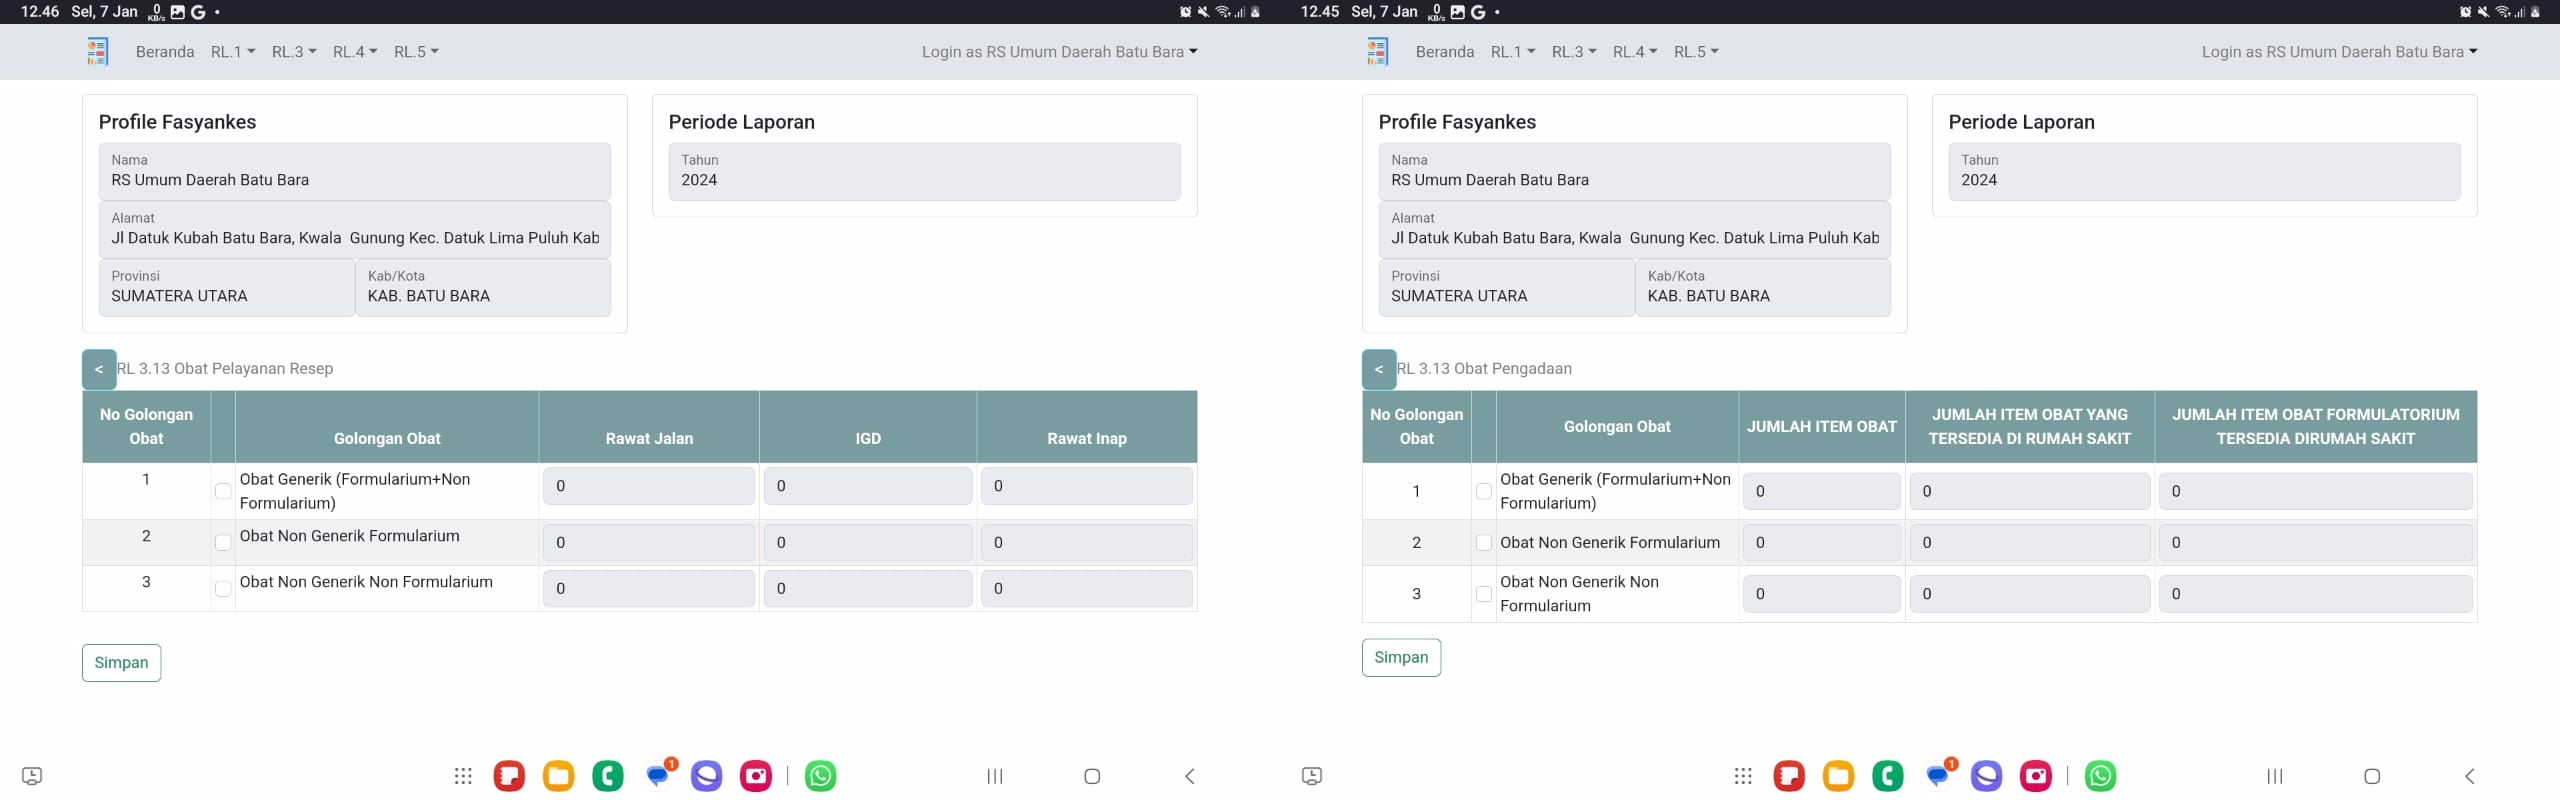
Task: Focus IGD field for Obat Non Generik Formularium
Action: tap(868, 543)
